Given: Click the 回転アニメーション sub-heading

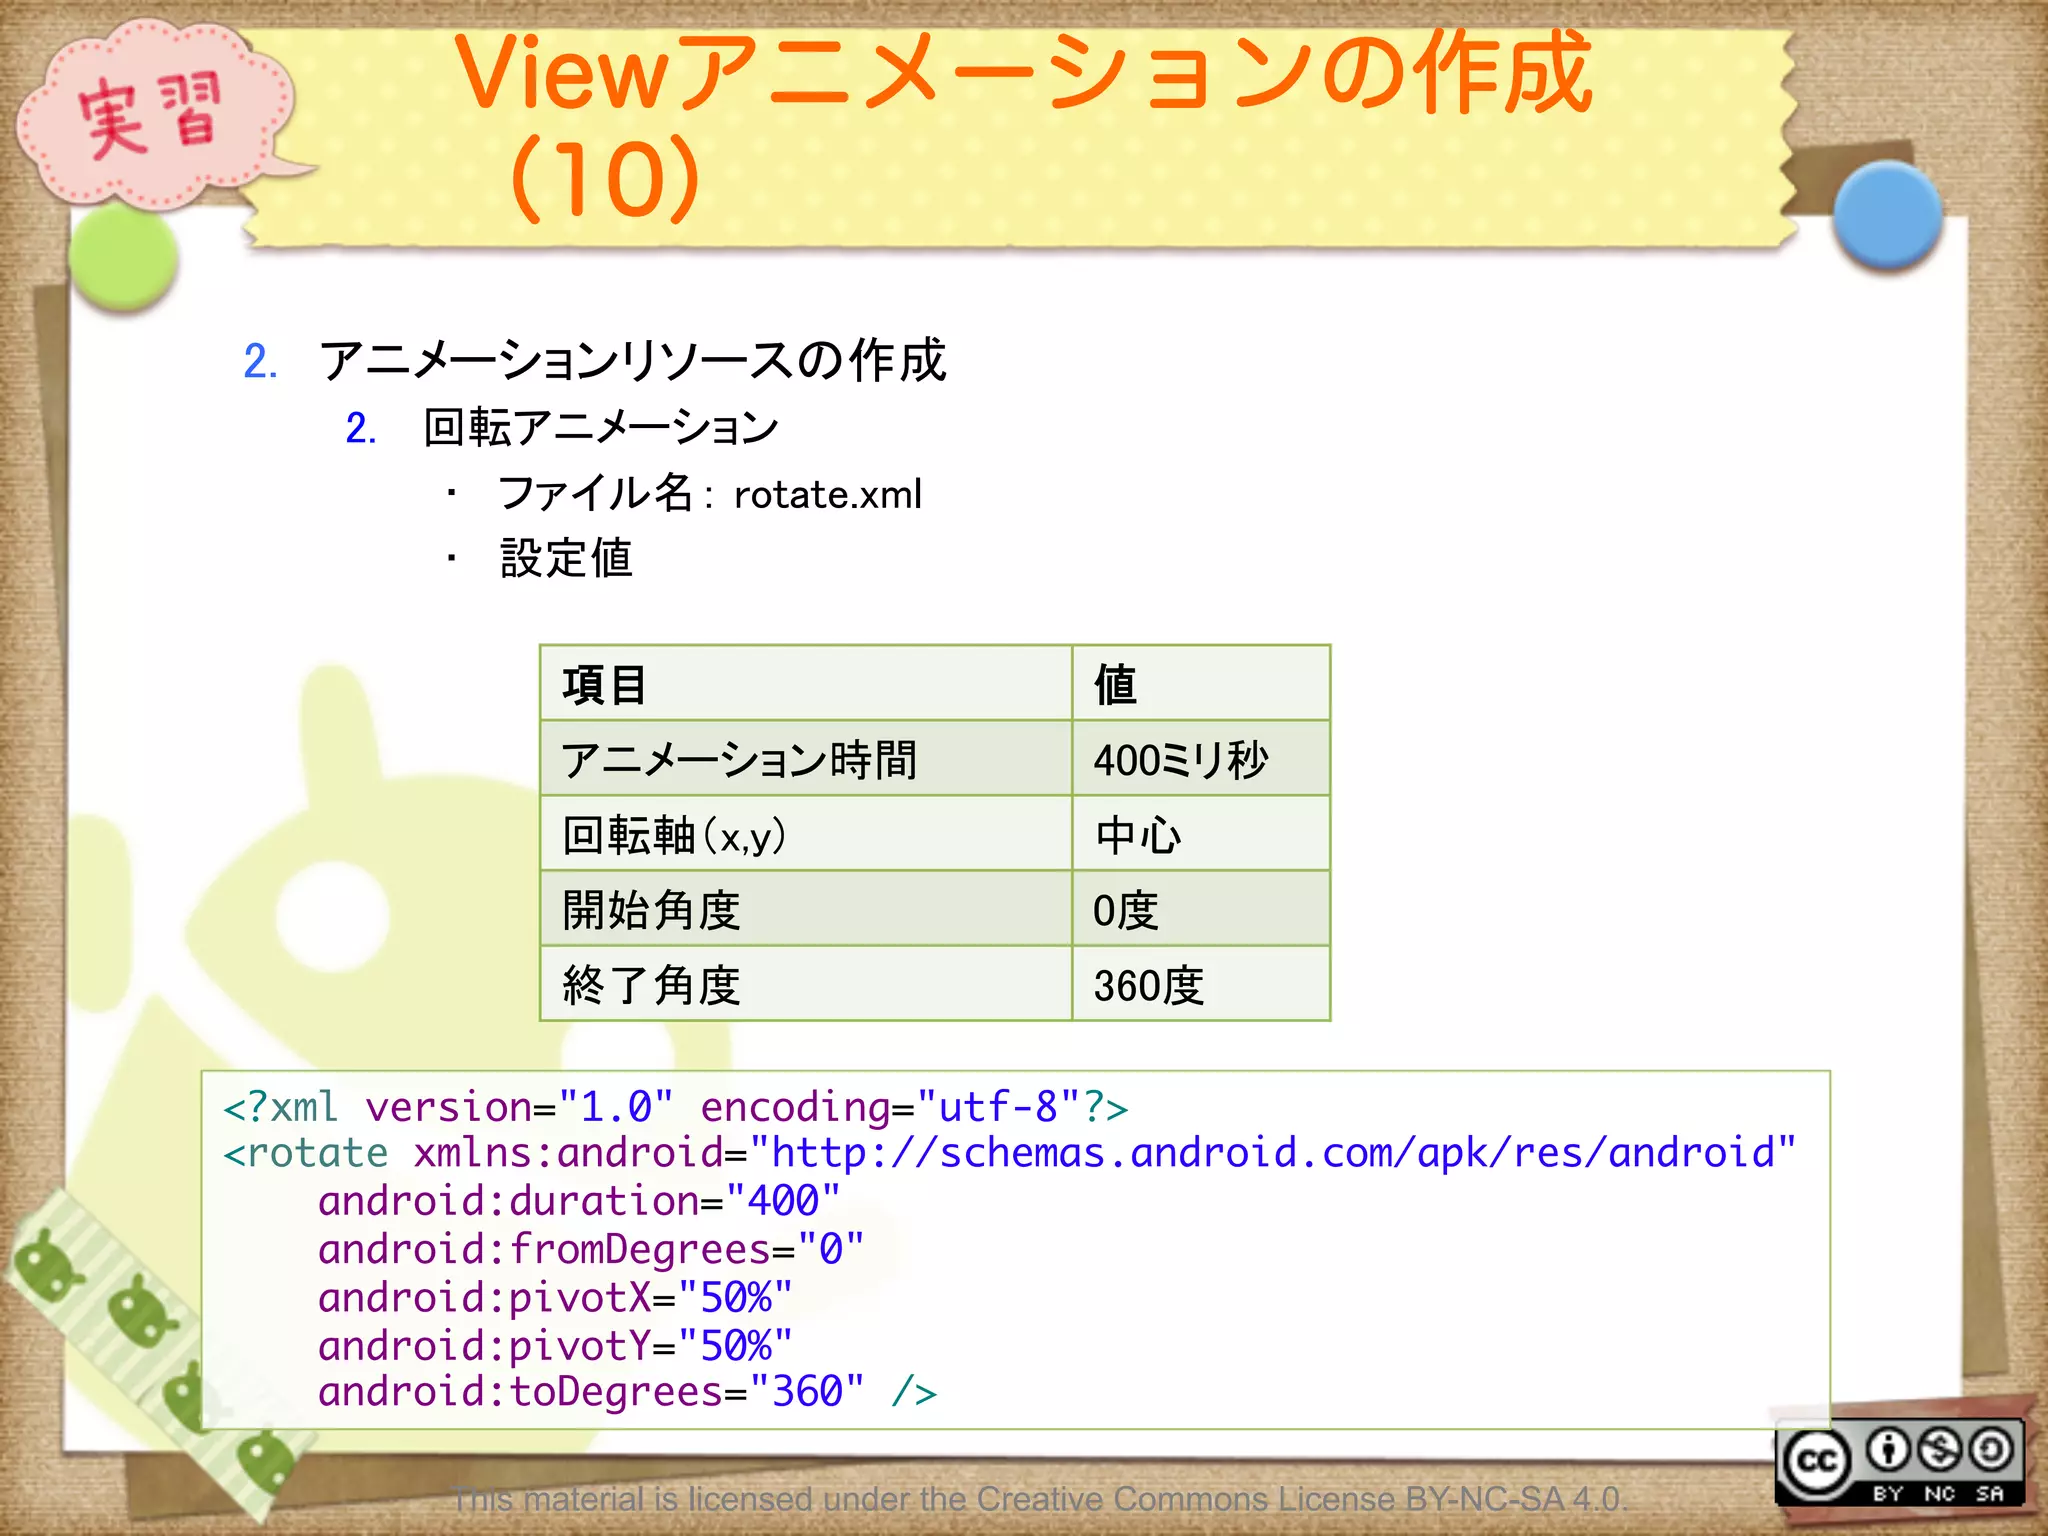Looking at the screenshot, I should (600, 428).
